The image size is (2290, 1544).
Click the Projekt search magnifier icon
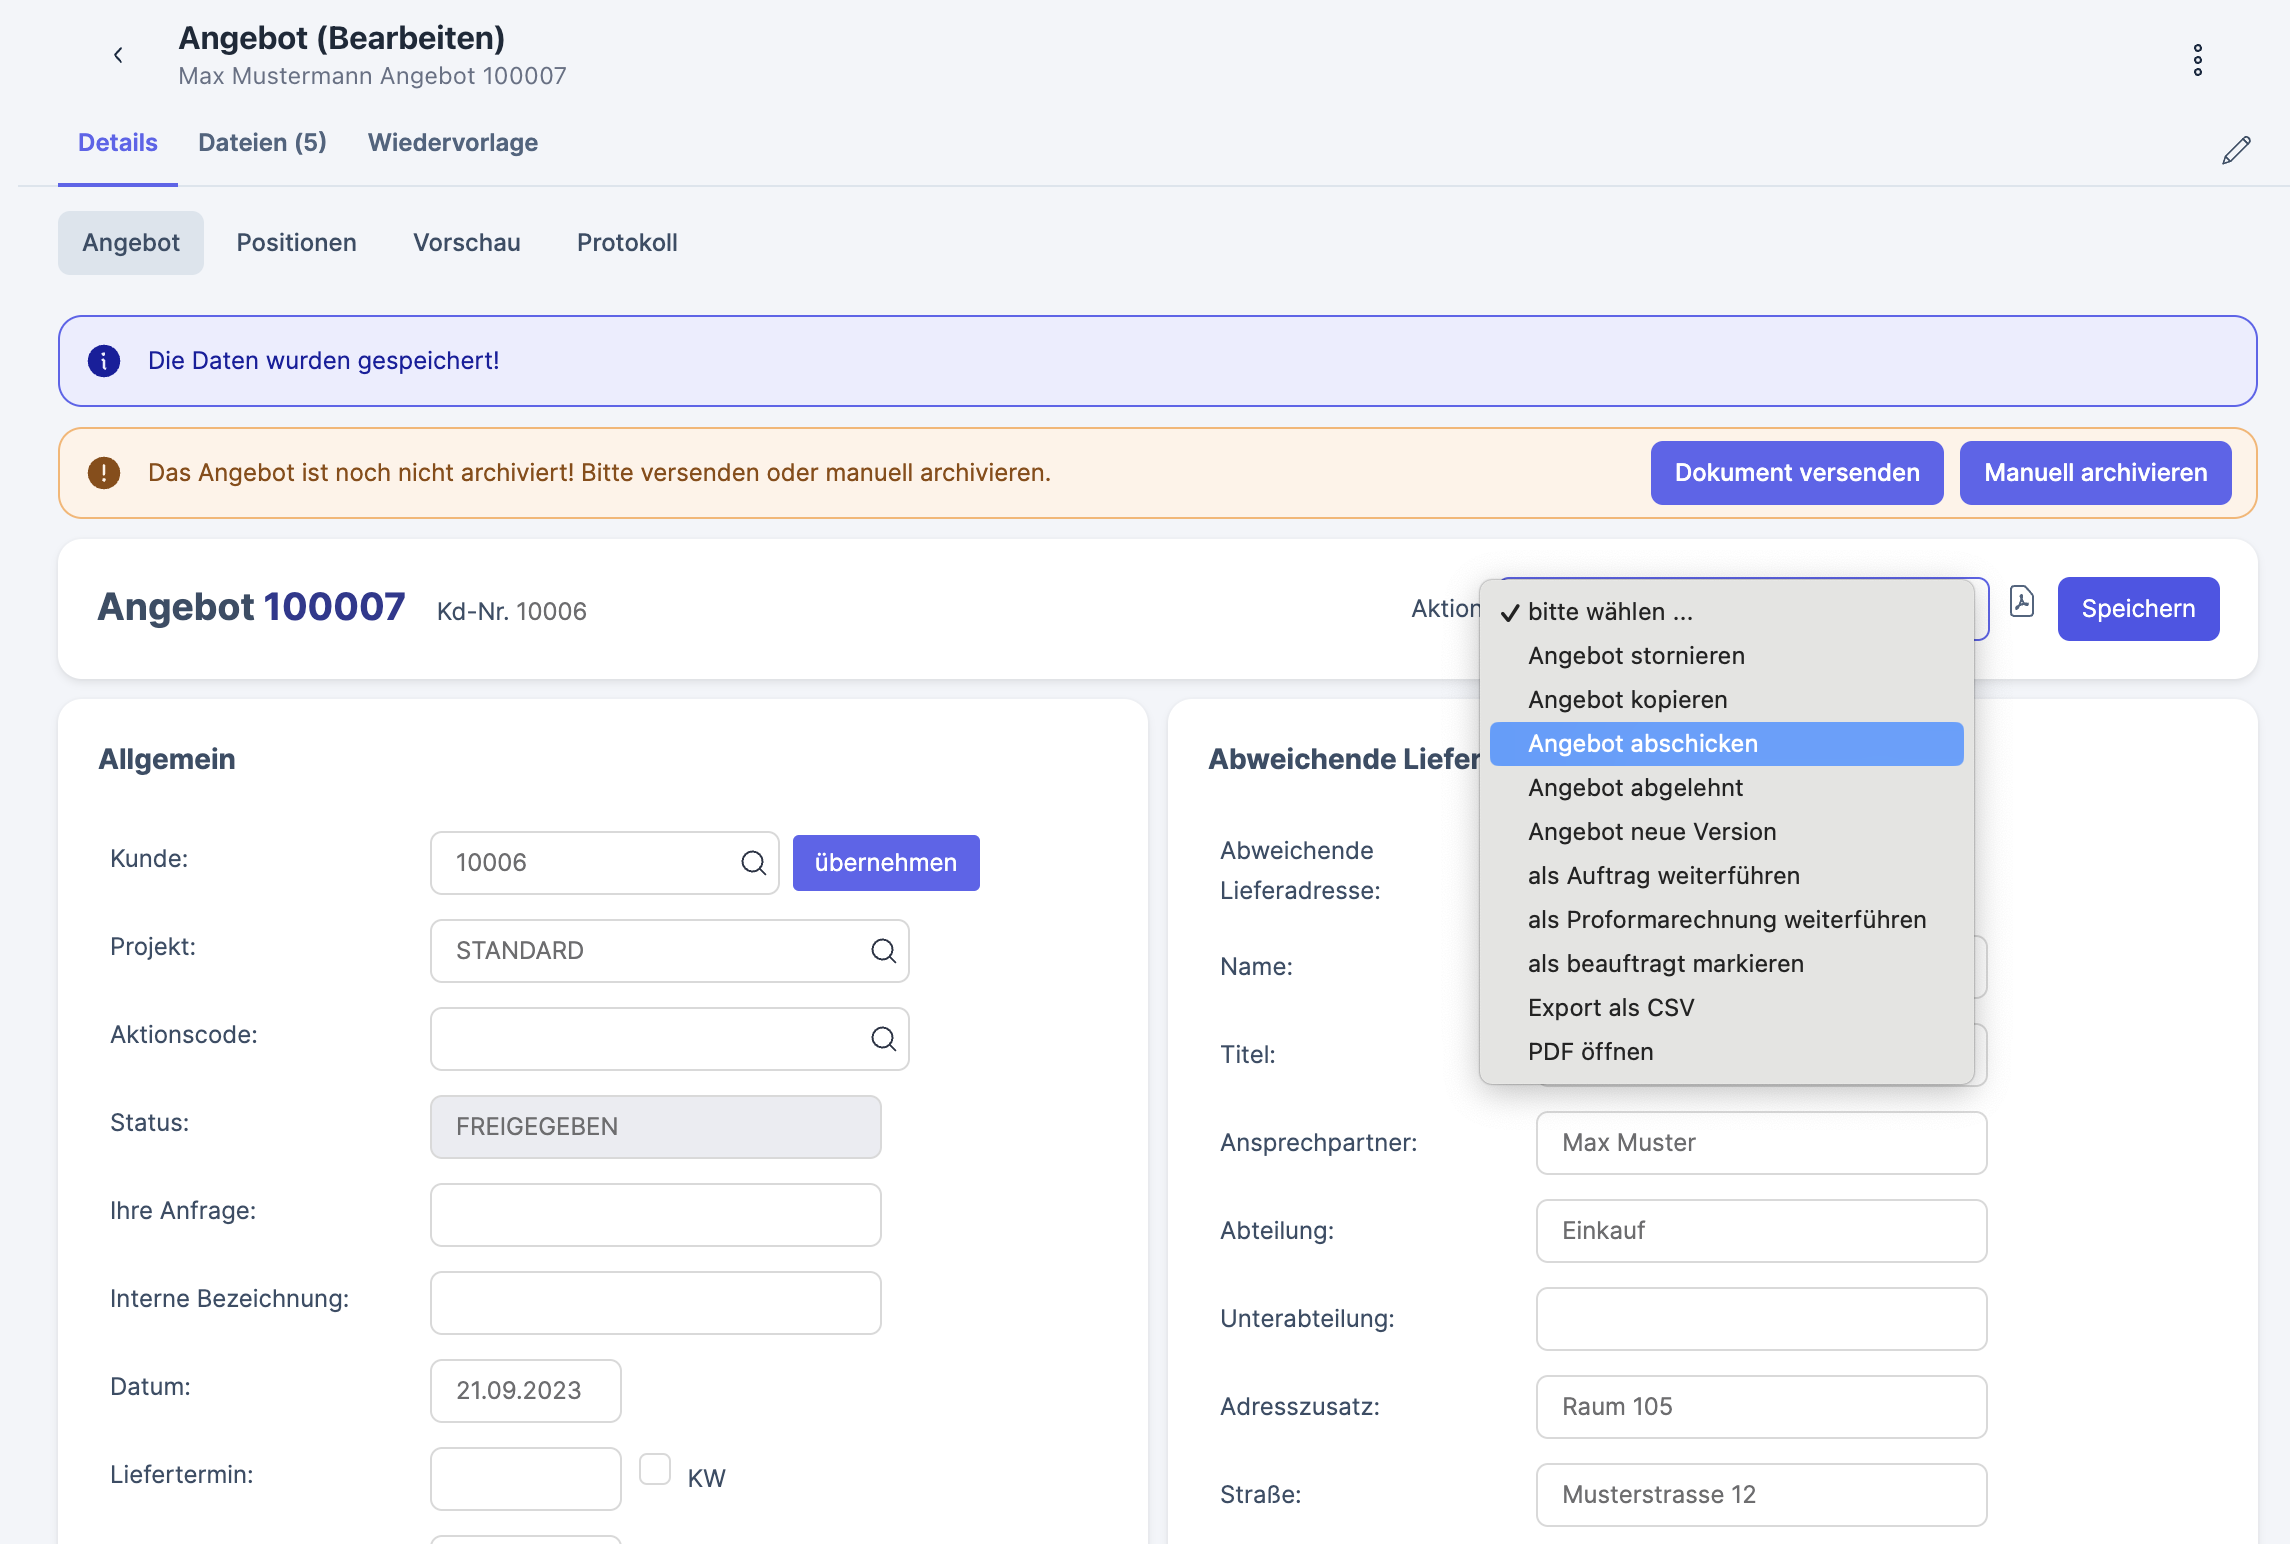[883, 951]
